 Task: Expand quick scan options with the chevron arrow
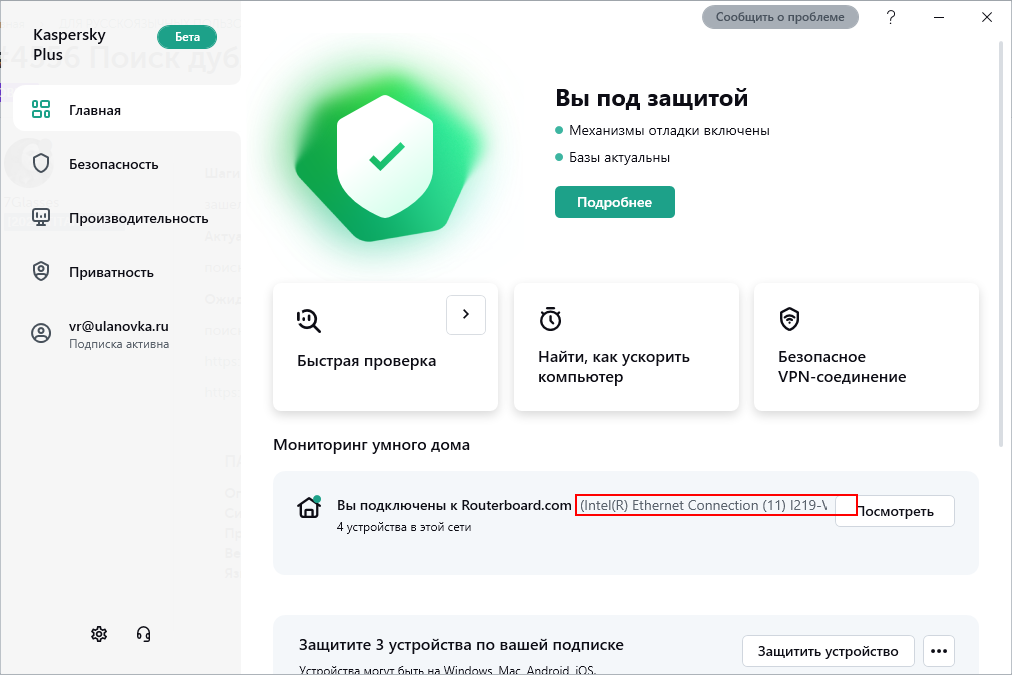[465, 315]
